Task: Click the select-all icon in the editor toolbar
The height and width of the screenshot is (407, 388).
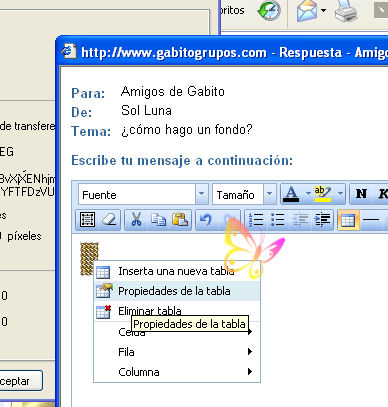Action: click(87, 220)
